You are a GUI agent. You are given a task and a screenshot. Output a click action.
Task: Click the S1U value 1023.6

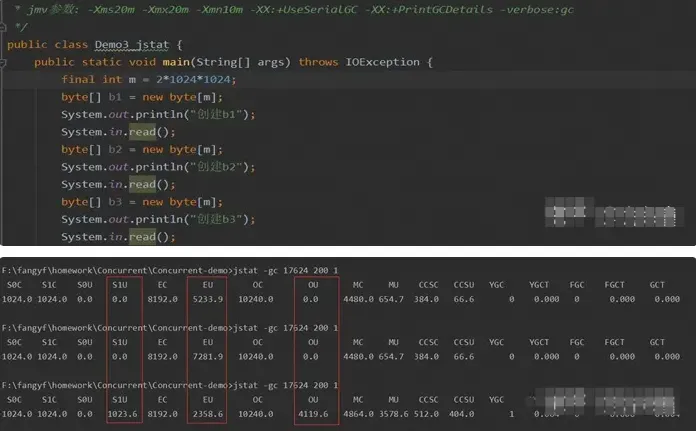[x=123, y=414]
